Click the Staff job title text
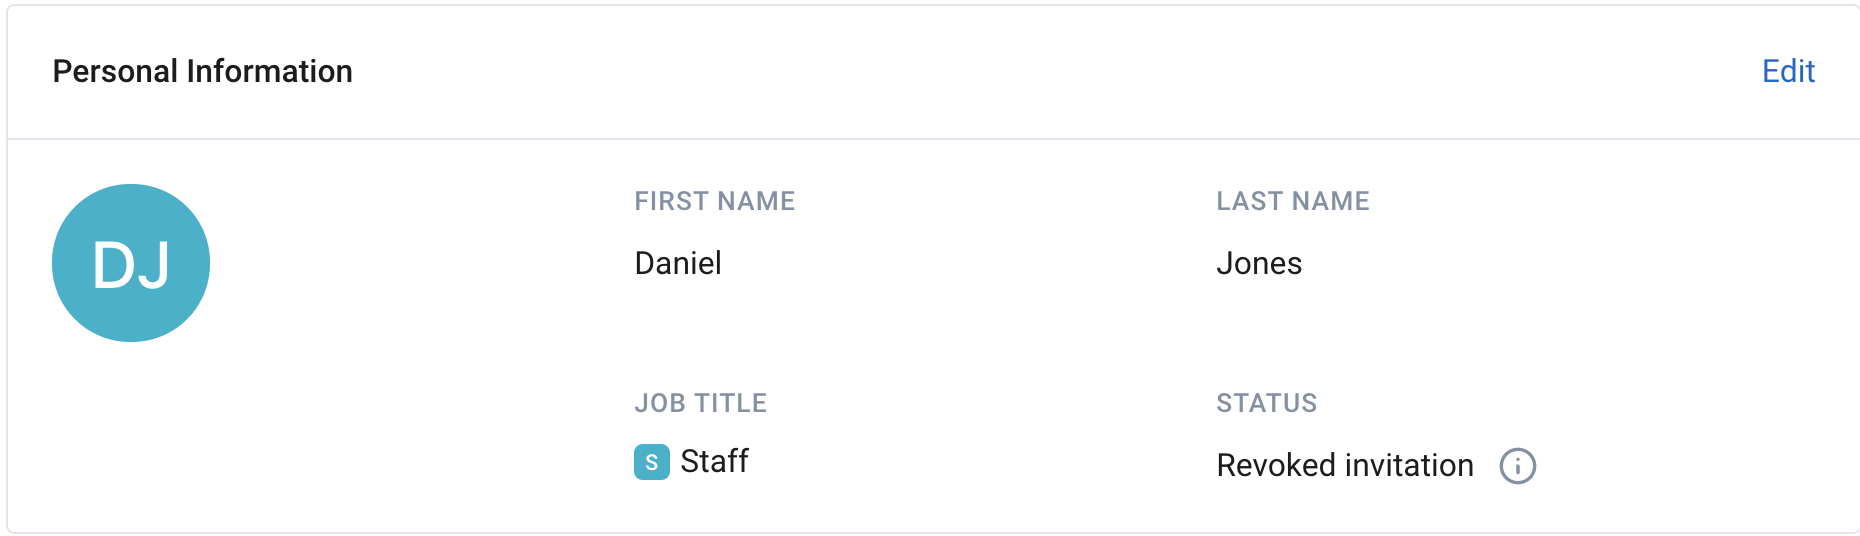Screen dimensions: 1860x536 click(714, 461)
